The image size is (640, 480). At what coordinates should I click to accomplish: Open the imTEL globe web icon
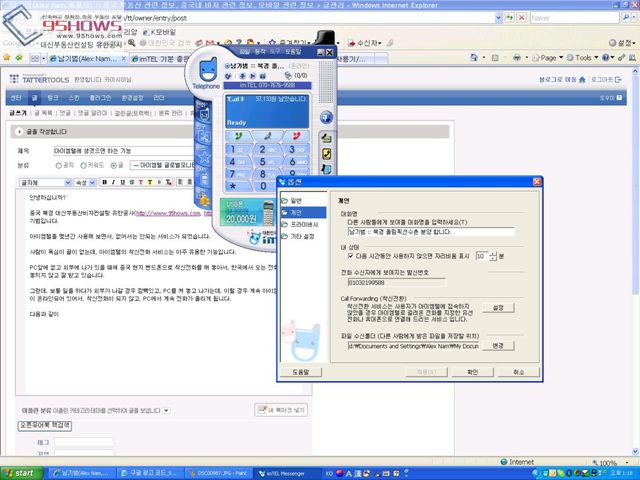(326, 118)
